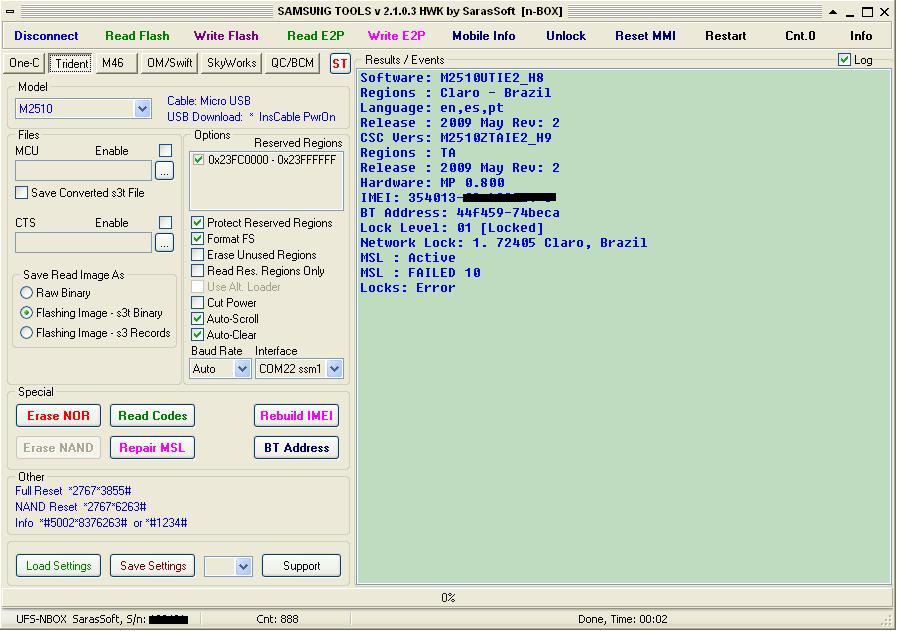The height and width of the screenshot is (631, 897).
Task: Toggle the Format FS checkbox
Action: click(x=198, y=239)
